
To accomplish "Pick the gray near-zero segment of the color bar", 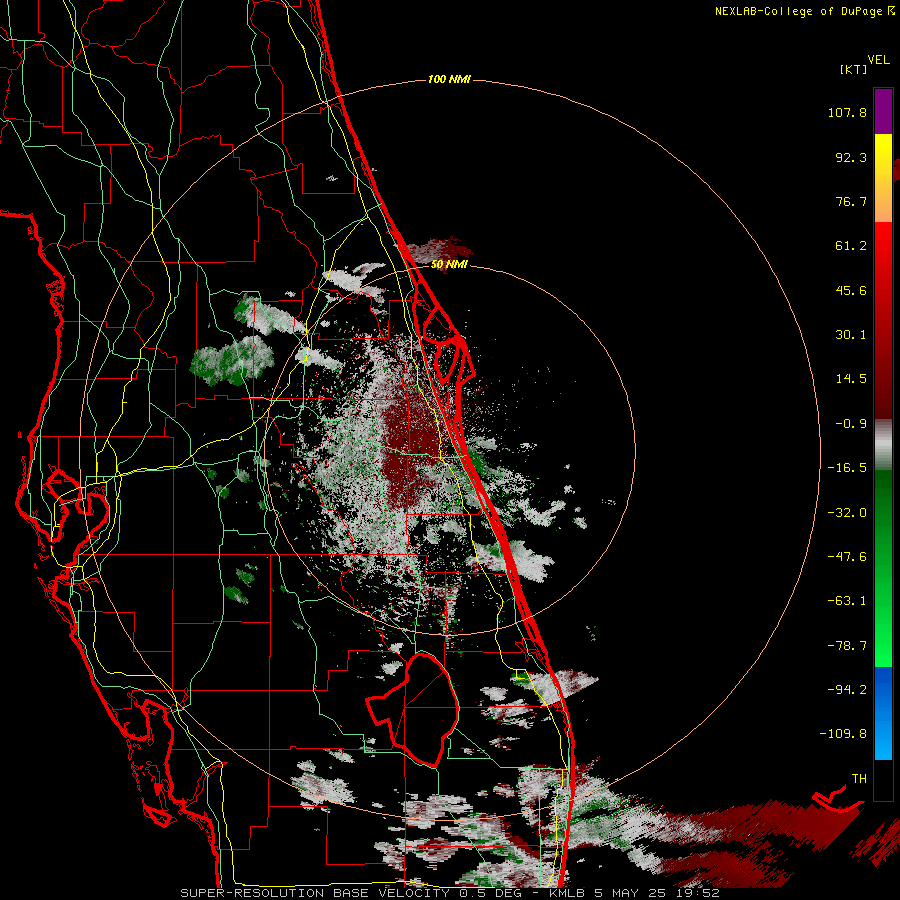I will pos(883,445).
